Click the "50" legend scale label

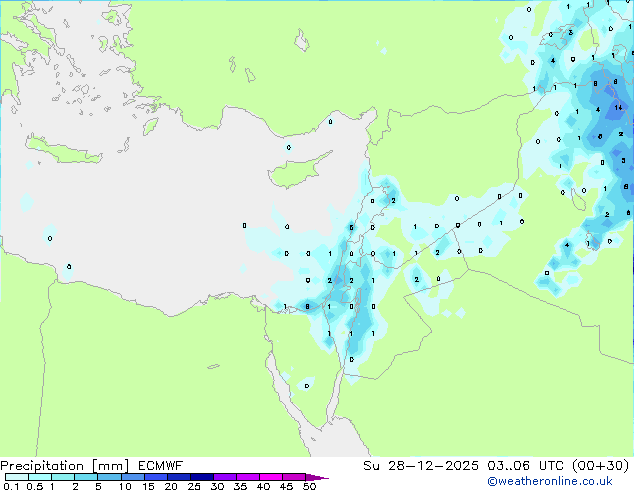coord(309,486)
